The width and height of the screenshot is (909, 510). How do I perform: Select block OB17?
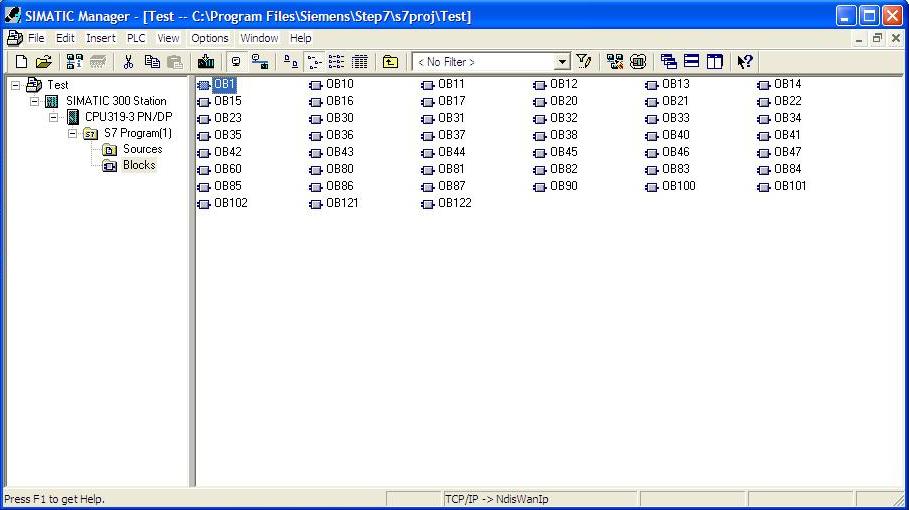[x=452, y=101]
